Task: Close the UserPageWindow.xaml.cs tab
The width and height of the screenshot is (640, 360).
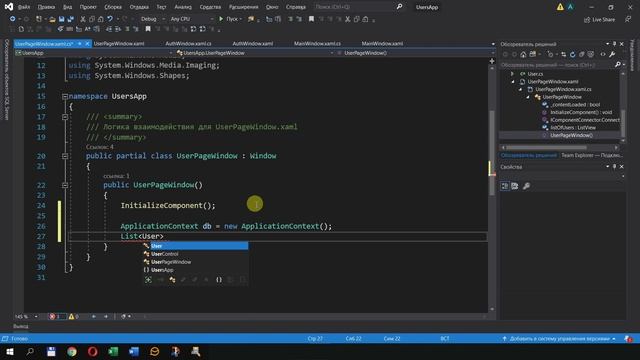Action: coord(87,44)
